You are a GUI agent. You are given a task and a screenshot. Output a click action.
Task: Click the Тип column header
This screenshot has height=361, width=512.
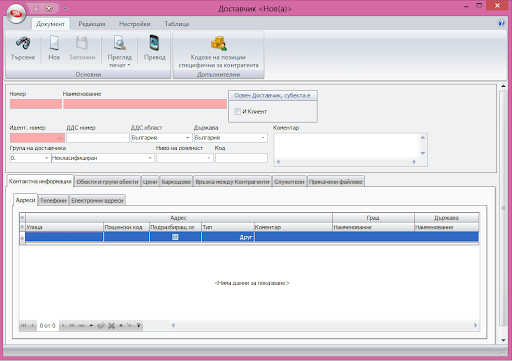(228, 227)
